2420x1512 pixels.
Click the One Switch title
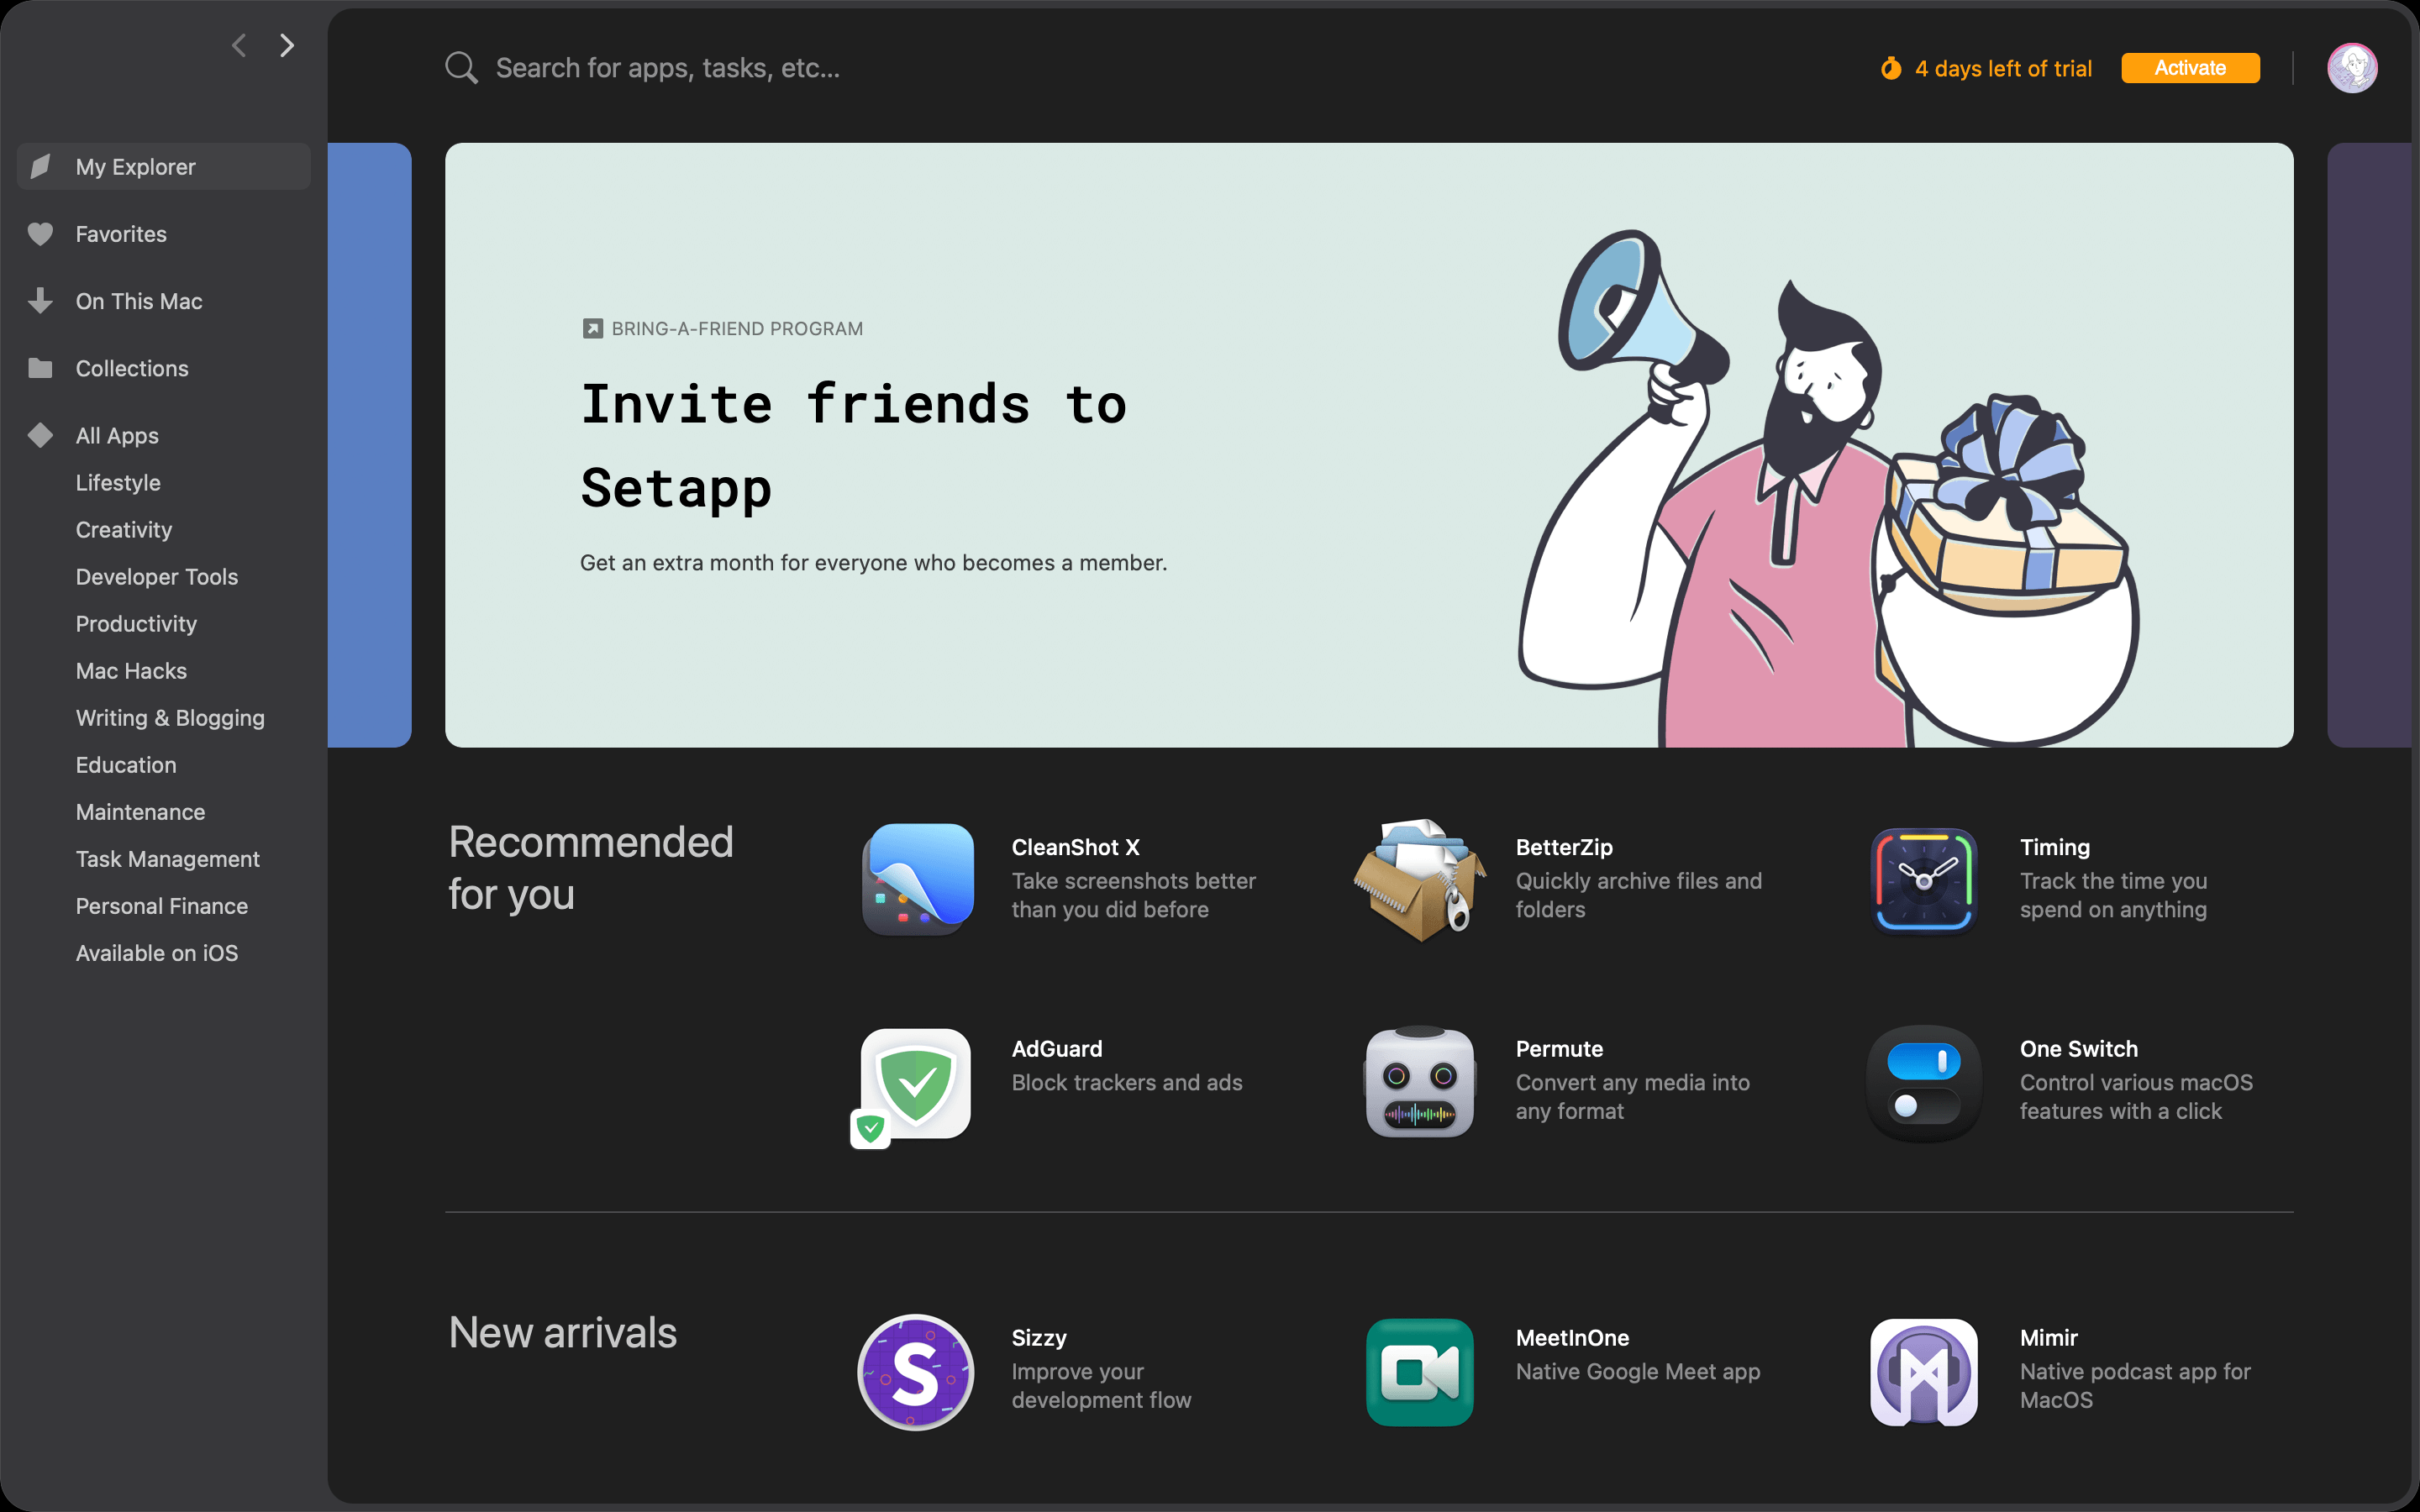point(2079,1048)
